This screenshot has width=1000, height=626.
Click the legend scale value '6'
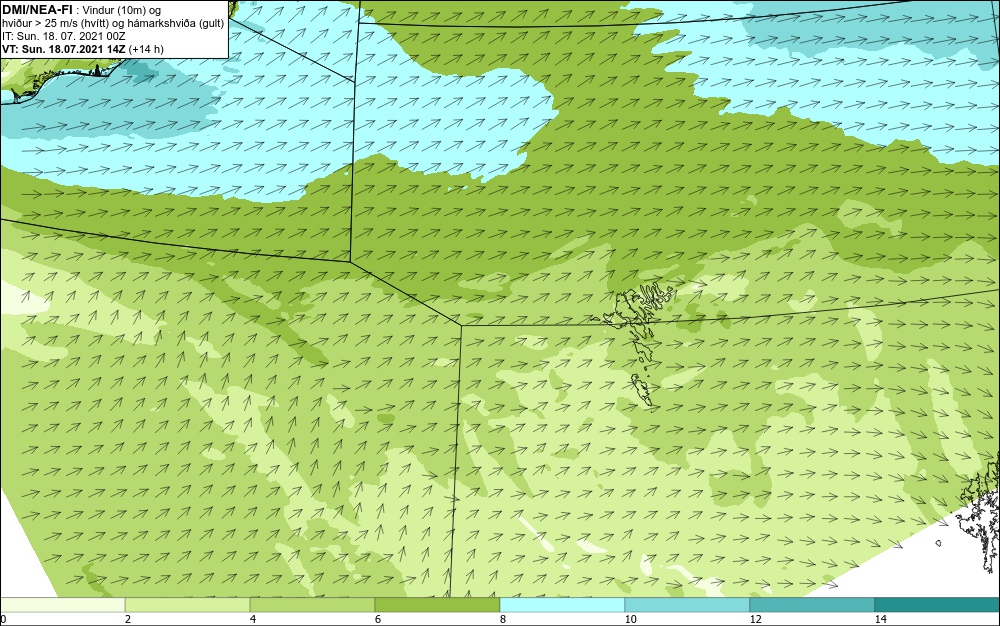(378, 620)
